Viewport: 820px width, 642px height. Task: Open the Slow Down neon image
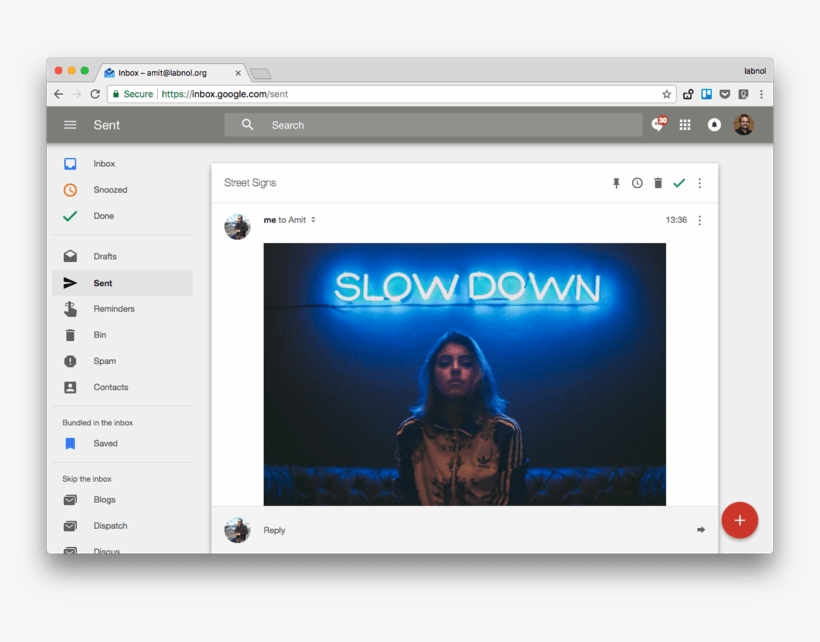tap(464, 373)
